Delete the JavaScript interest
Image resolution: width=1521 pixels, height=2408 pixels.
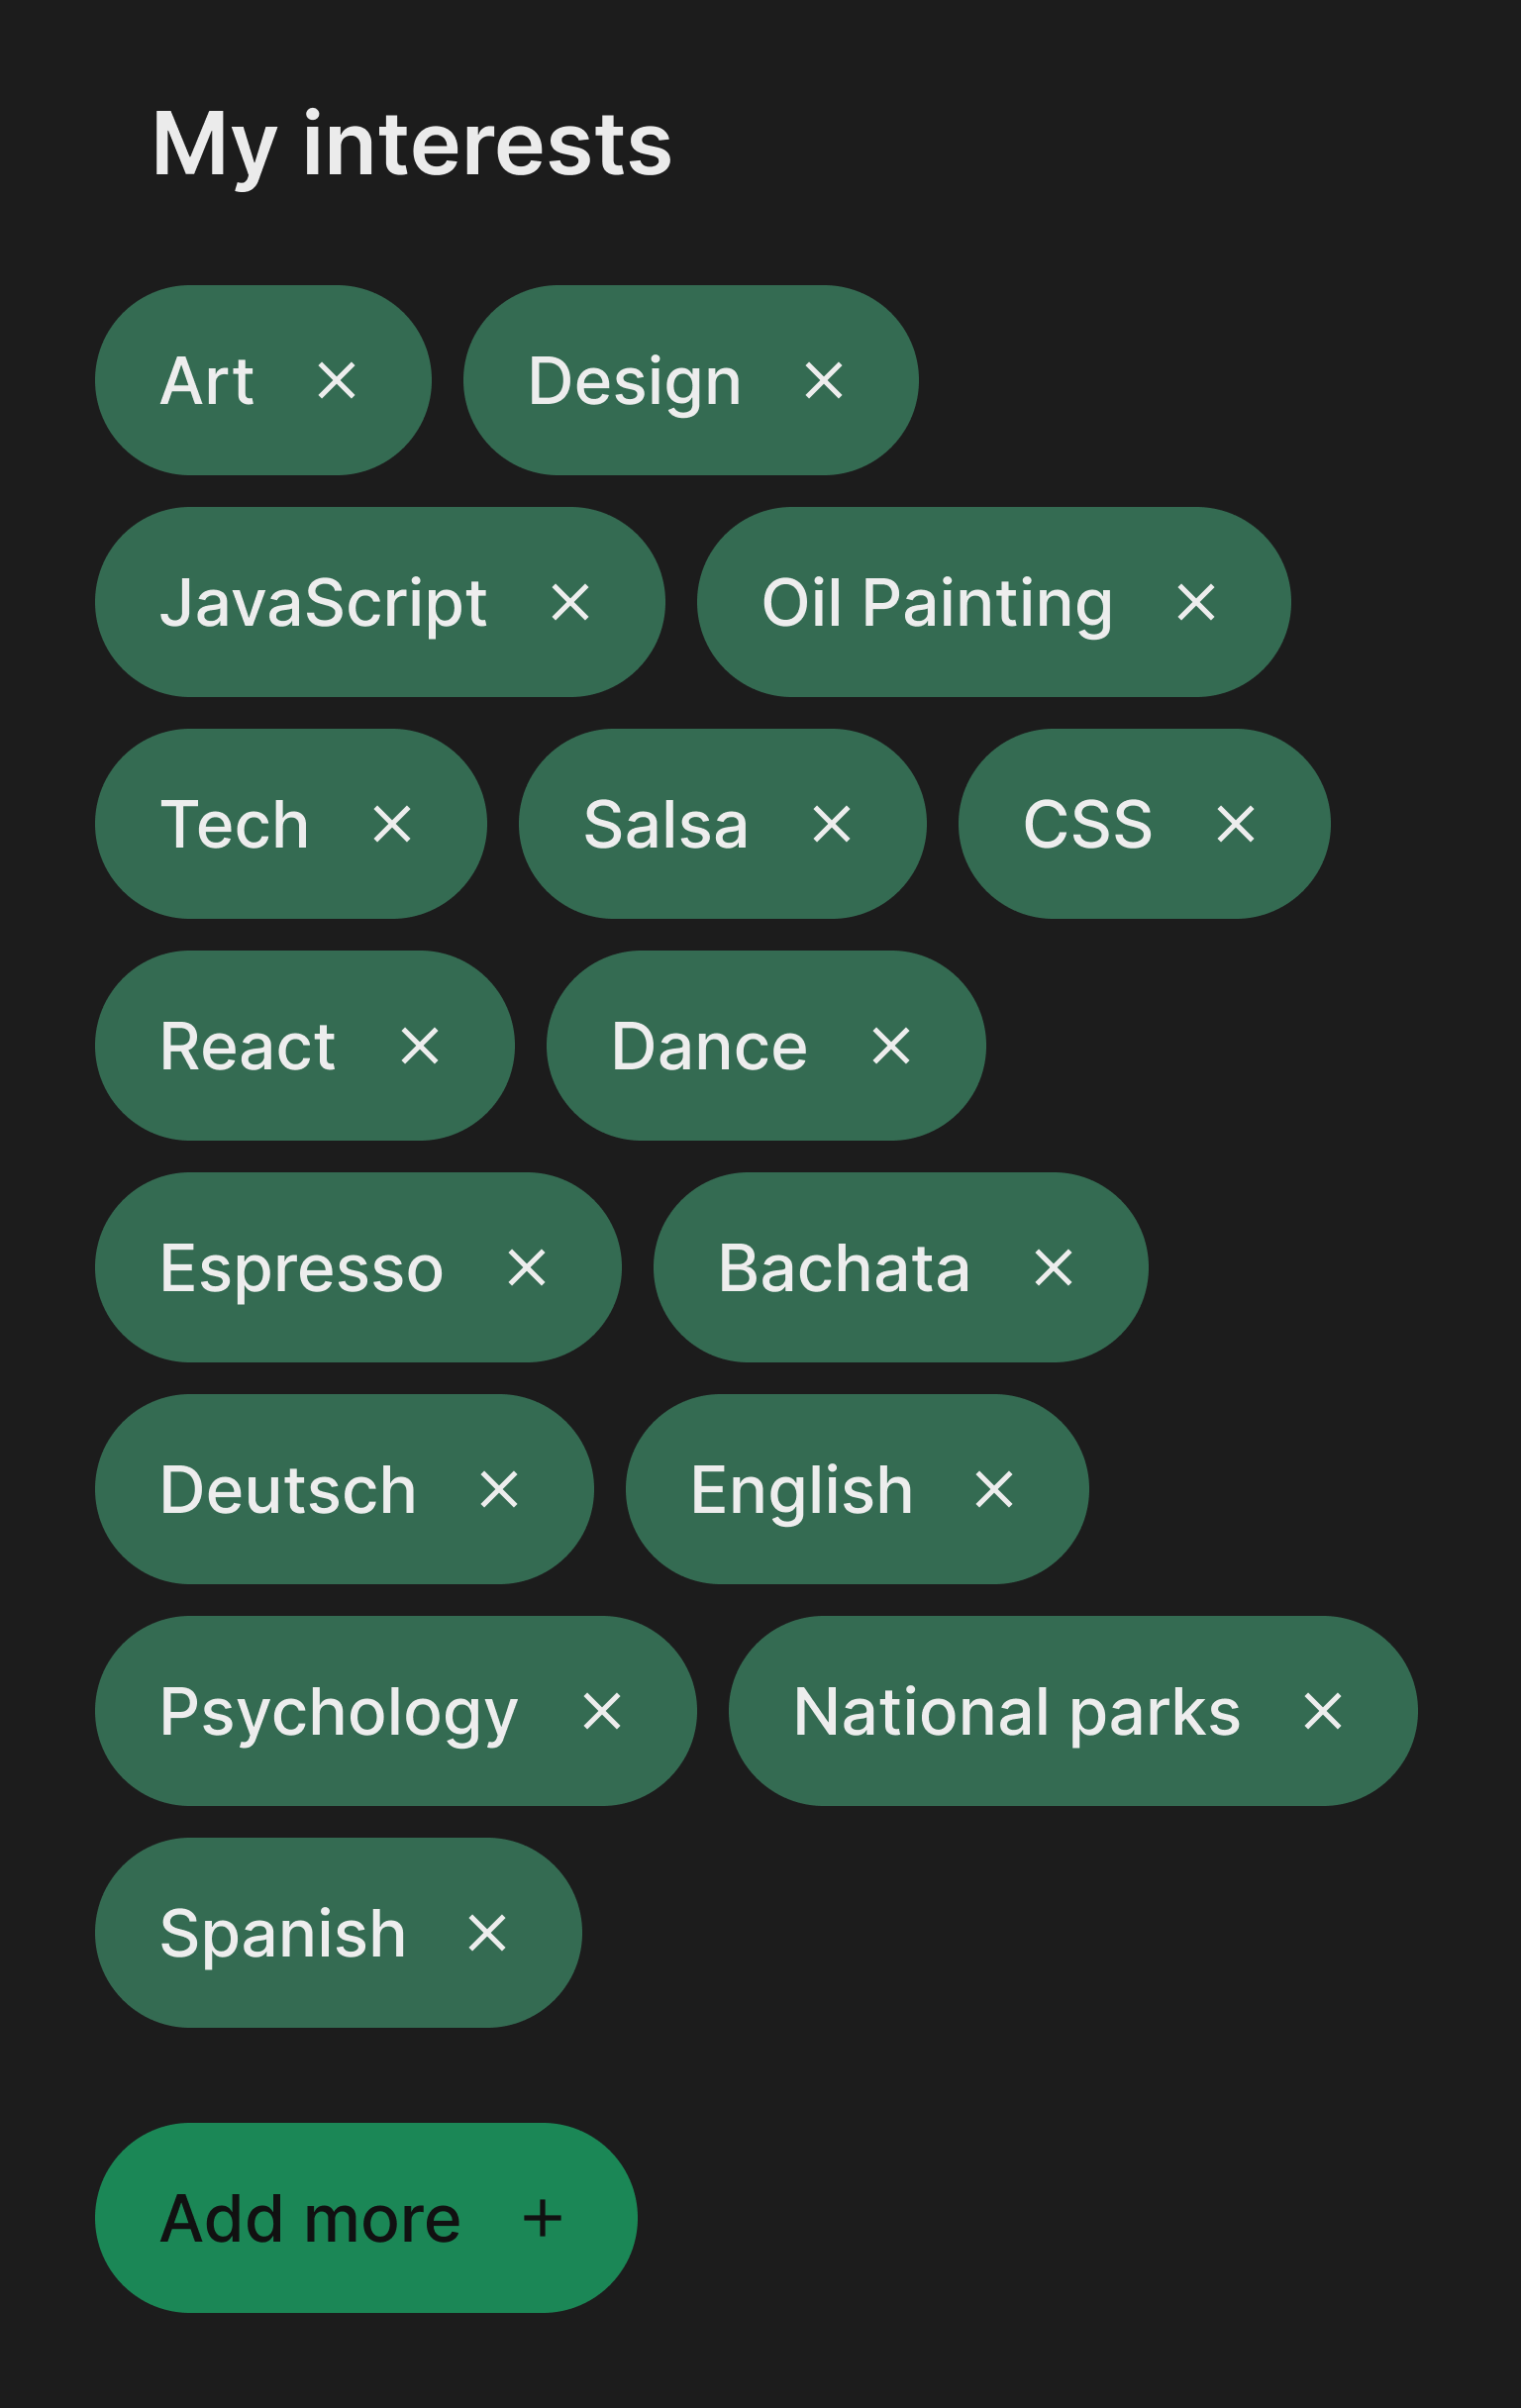[x=570, y=603]
